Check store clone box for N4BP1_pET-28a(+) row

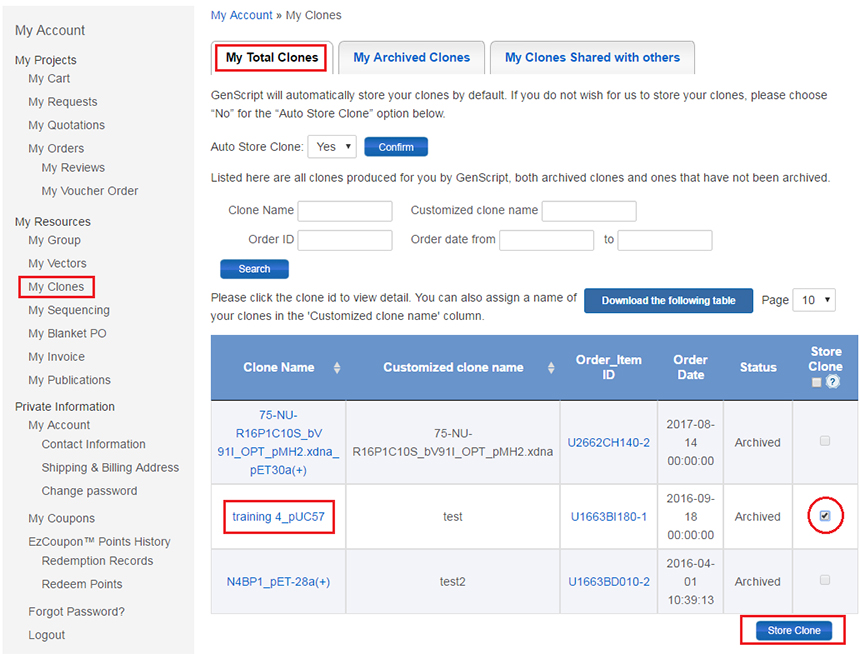pos(824,580)
